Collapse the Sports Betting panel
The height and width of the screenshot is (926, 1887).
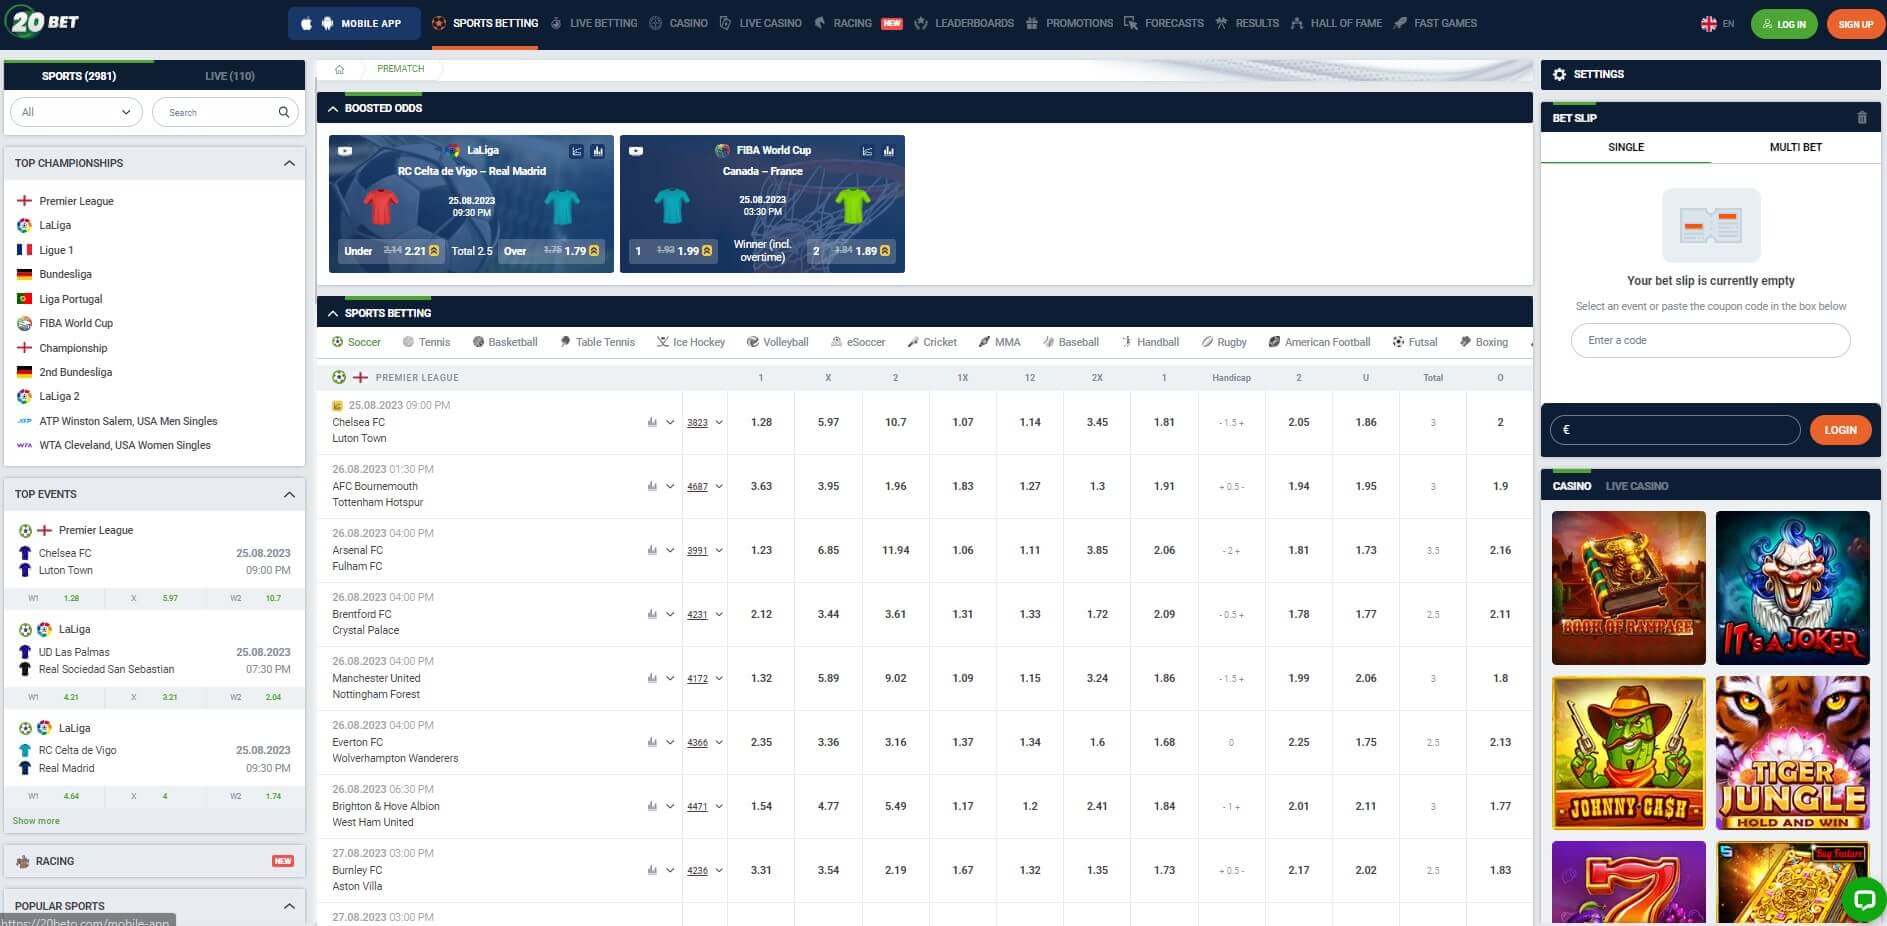coord(332,313)
